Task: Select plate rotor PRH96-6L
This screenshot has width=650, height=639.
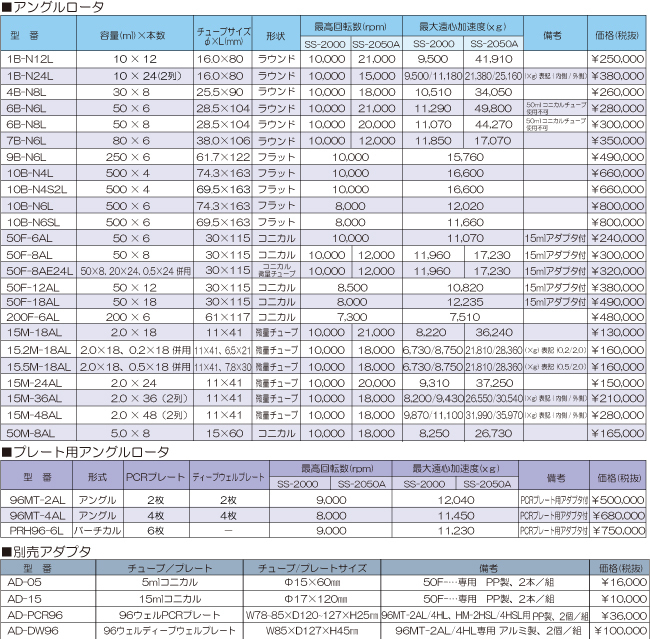Action: coord(36,531)
